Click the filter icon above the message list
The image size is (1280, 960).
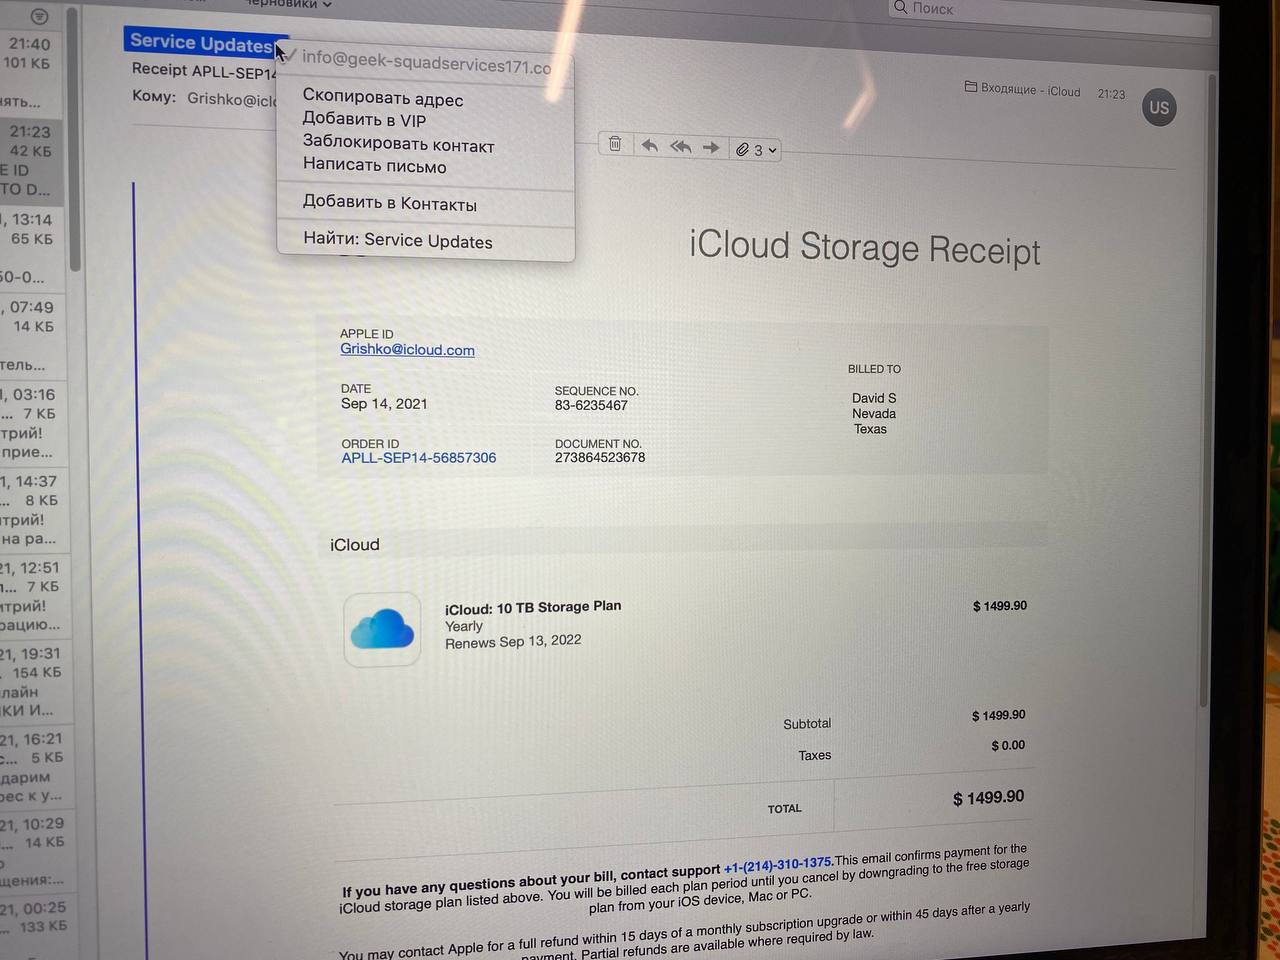(38, 16)
